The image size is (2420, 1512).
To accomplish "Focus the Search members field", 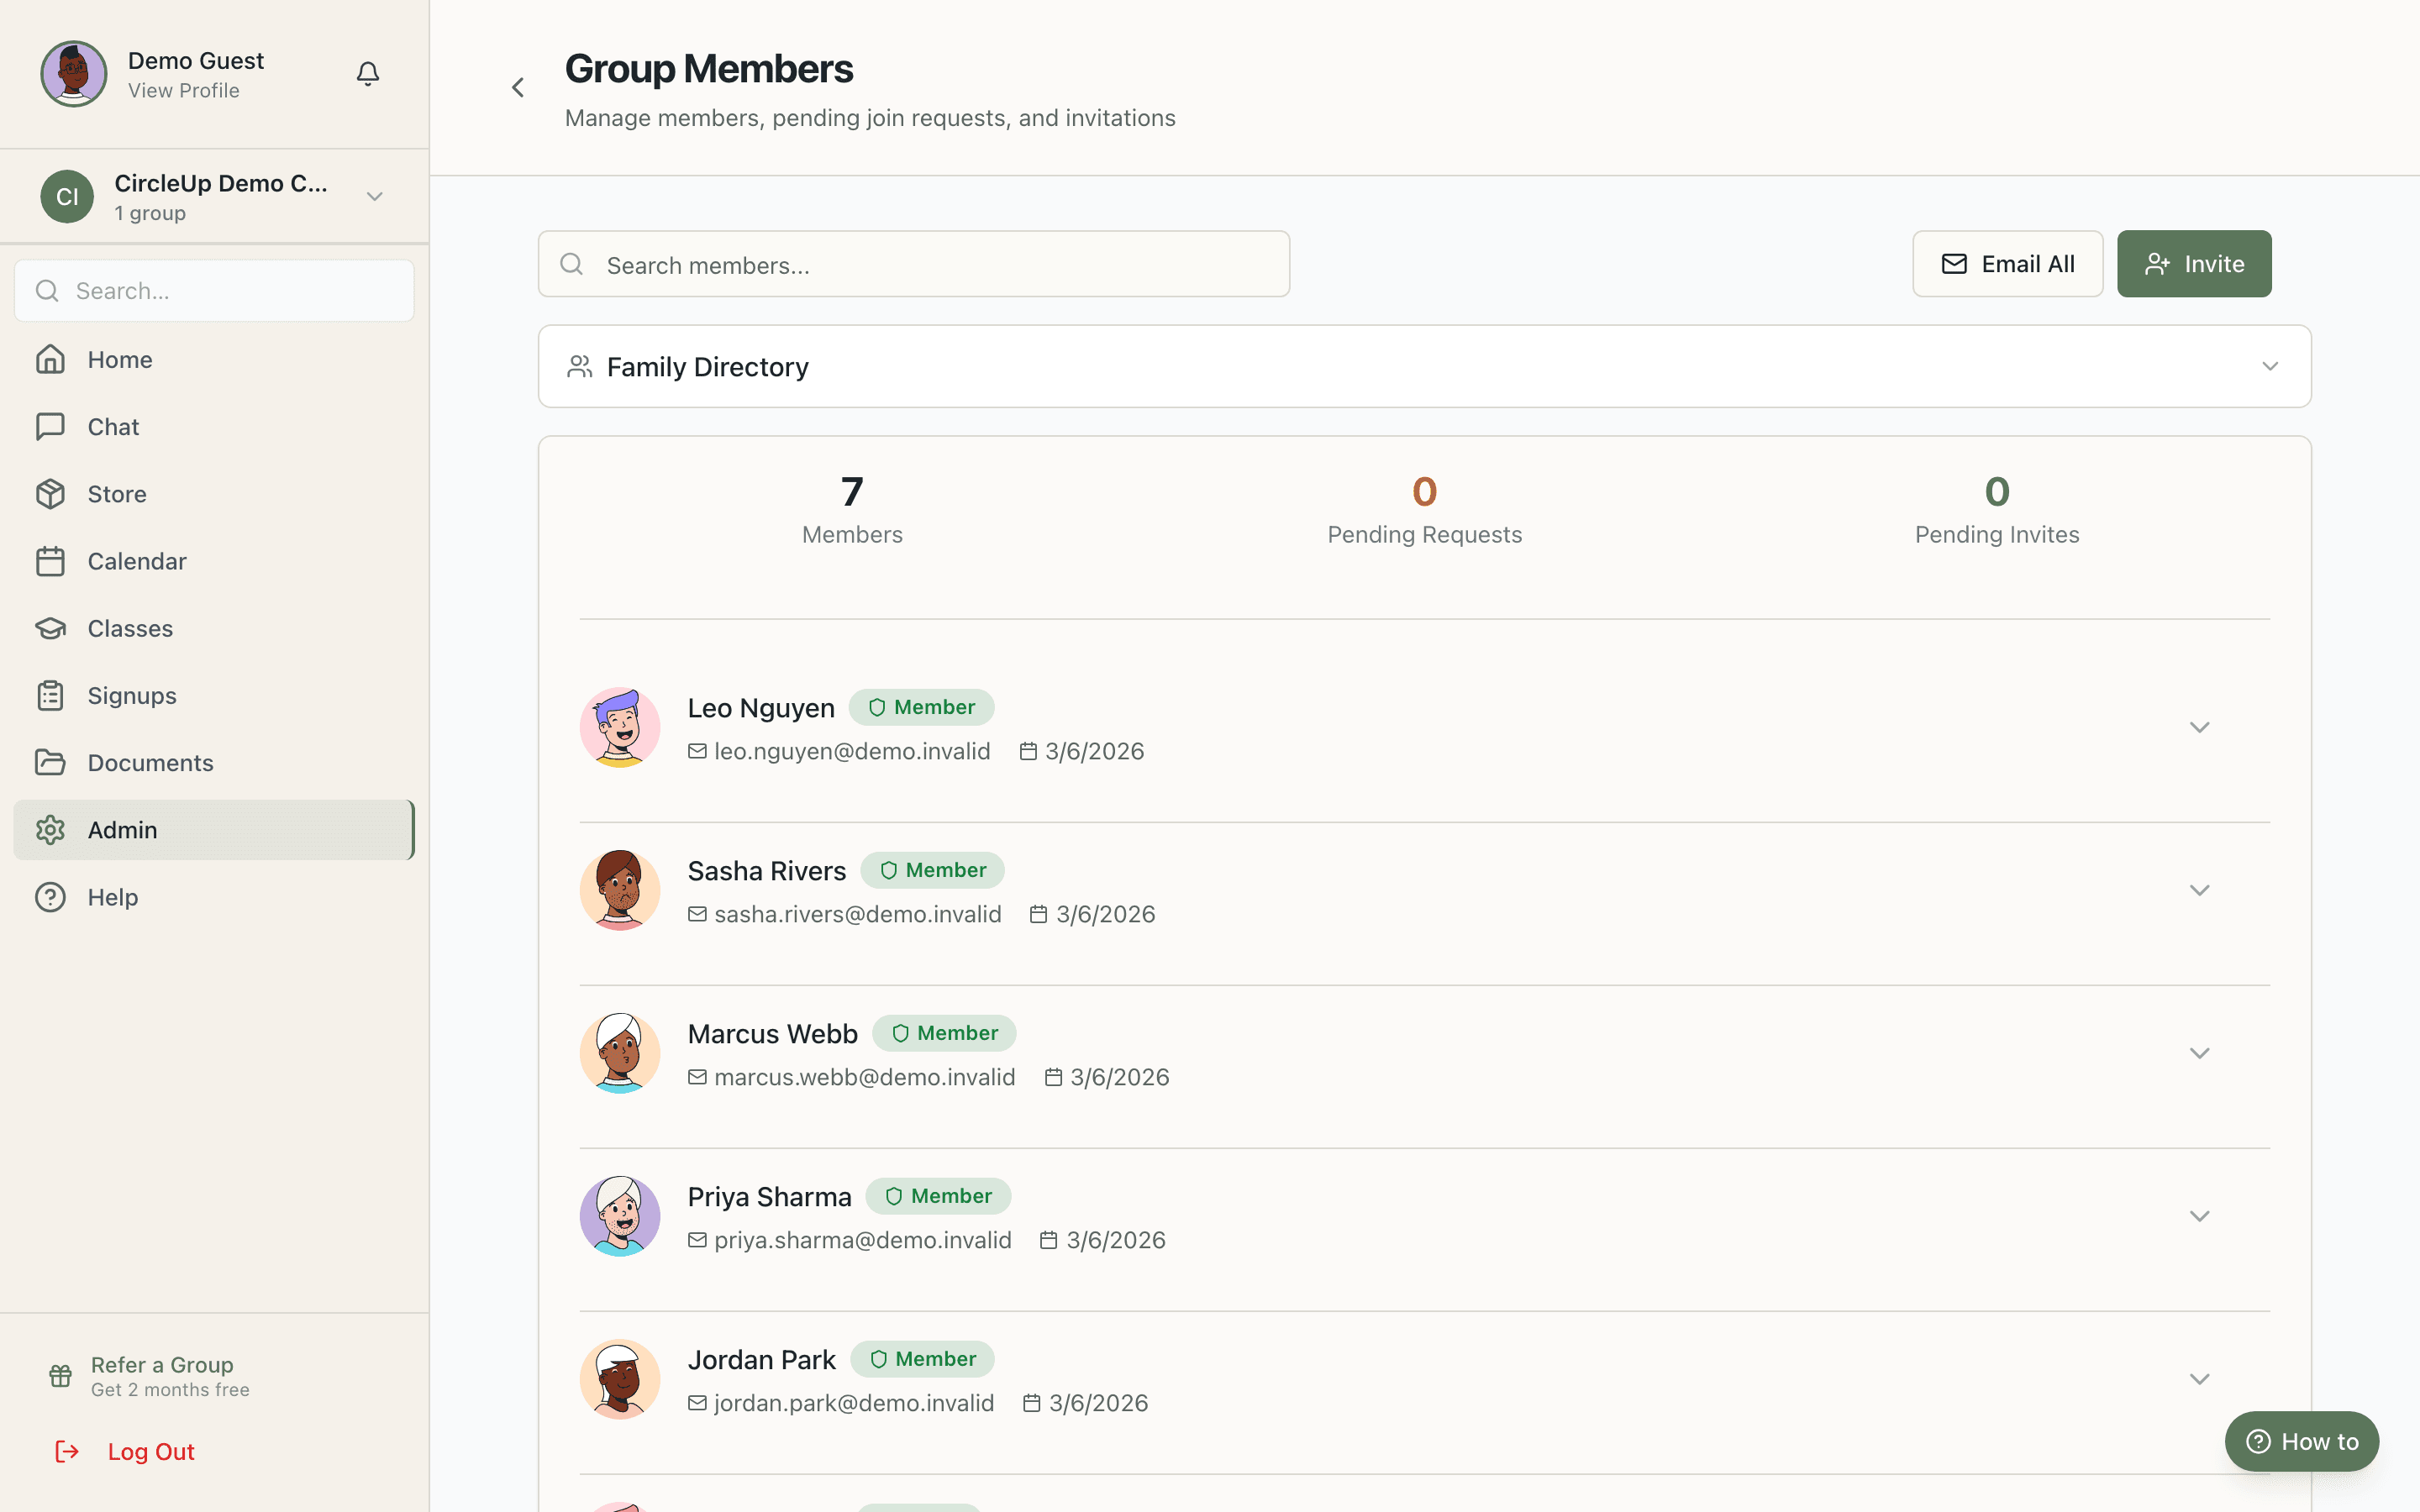I will [914, 264].
